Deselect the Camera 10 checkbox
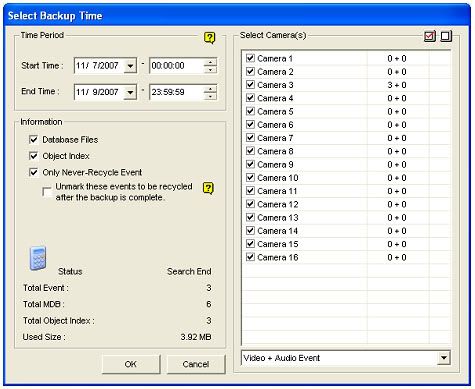Screen dimensions: 475x389 (x=250, y=177)
